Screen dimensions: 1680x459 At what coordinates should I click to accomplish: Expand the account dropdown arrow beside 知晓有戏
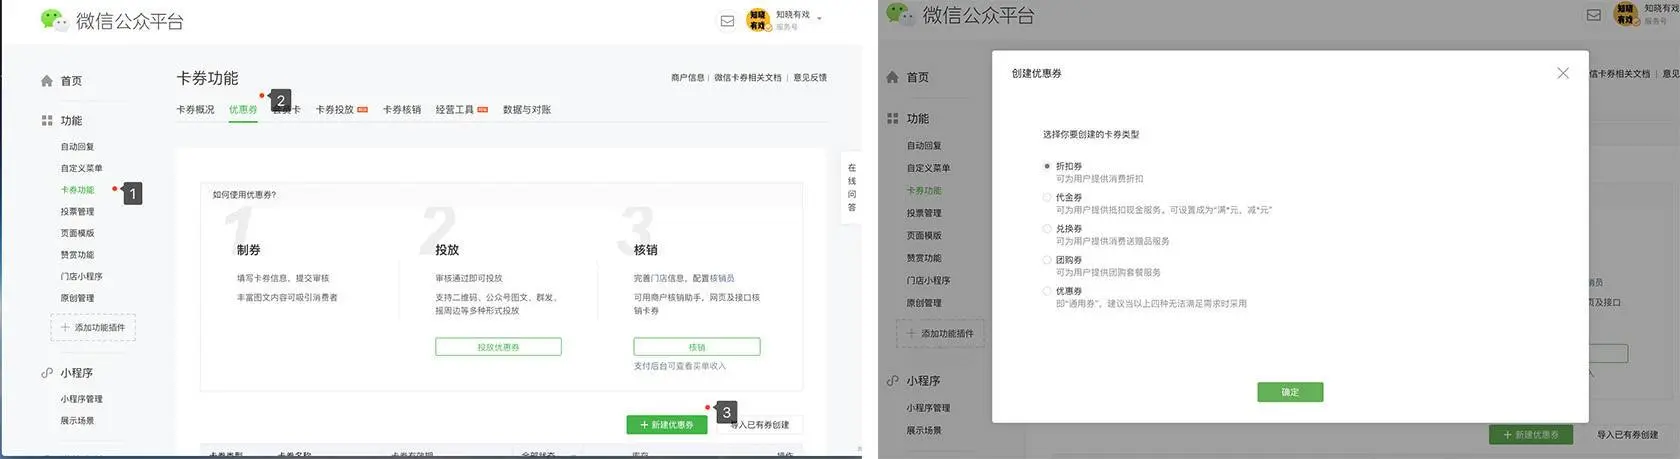819,18
